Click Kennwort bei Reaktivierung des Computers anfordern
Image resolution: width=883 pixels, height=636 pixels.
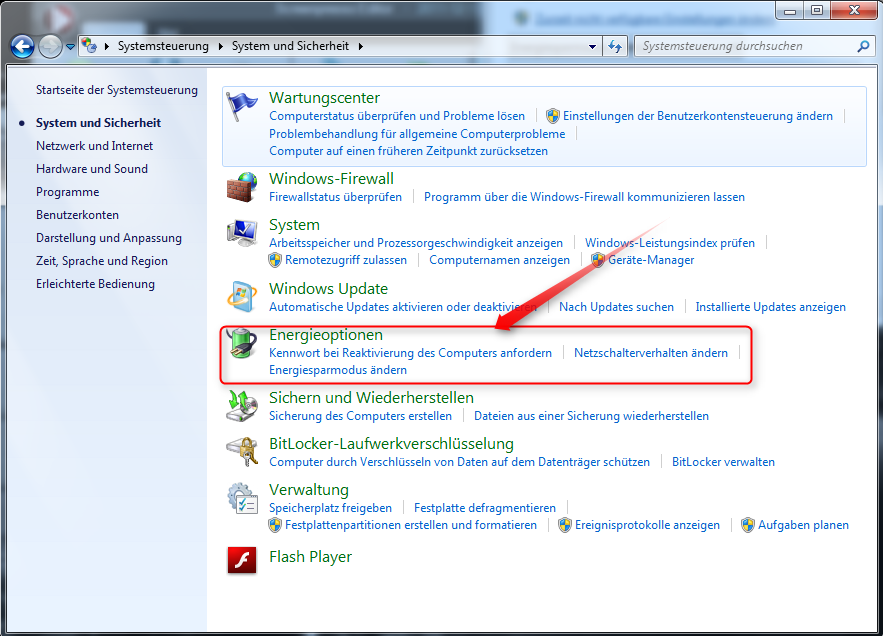(x=411, y=353)
